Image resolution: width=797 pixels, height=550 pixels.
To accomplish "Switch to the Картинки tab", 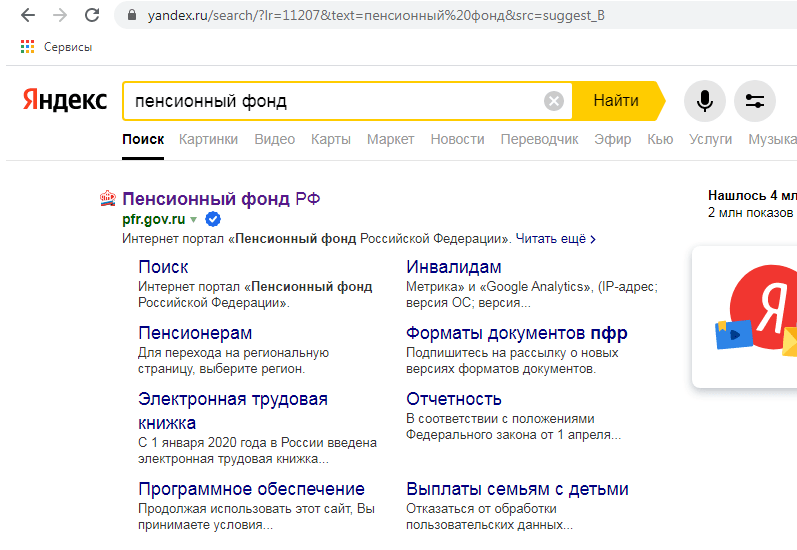I will [208, 139].
